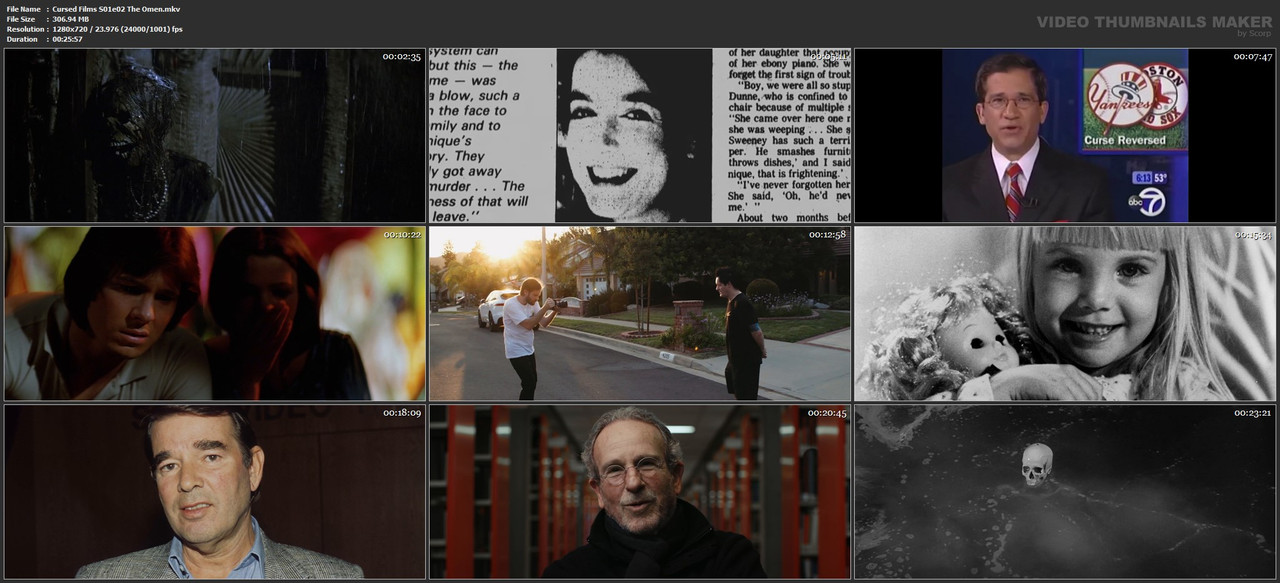Click the '00:10:22' timestamp label
This screenshot has width=1280, height=583.
pyautogui.click(x=402, y=235)
